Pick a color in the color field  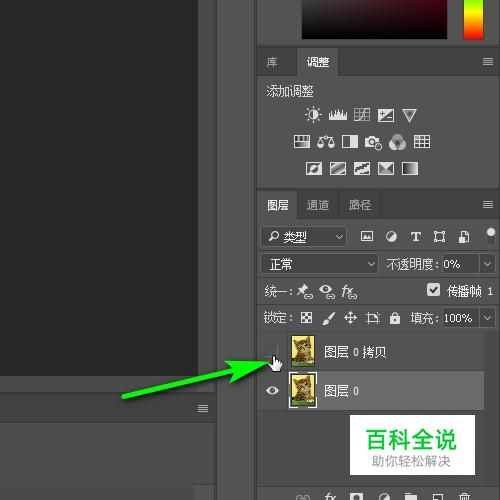[x=374, y=19]
